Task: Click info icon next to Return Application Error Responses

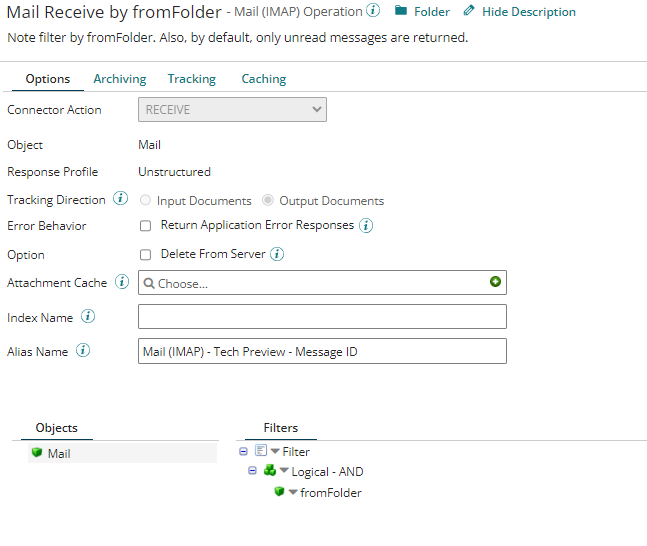Action: [366, 226]
